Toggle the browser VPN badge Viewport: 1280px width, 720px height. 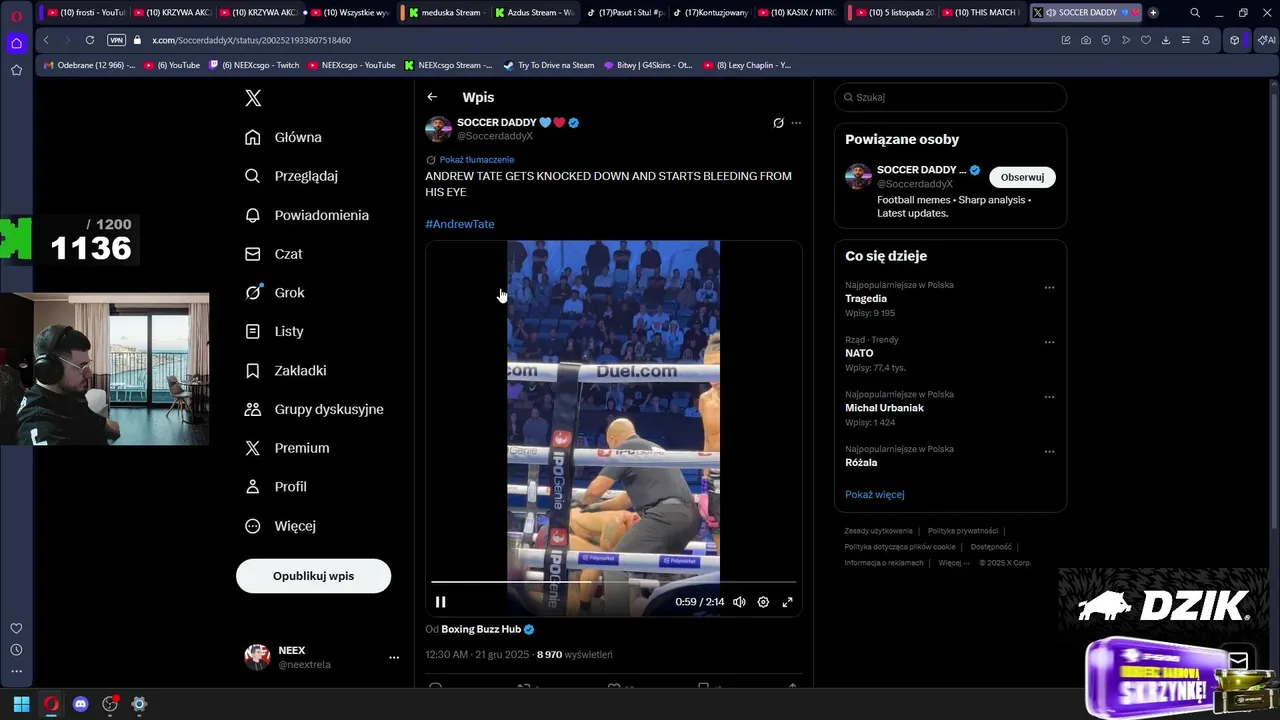pos(116,40)
